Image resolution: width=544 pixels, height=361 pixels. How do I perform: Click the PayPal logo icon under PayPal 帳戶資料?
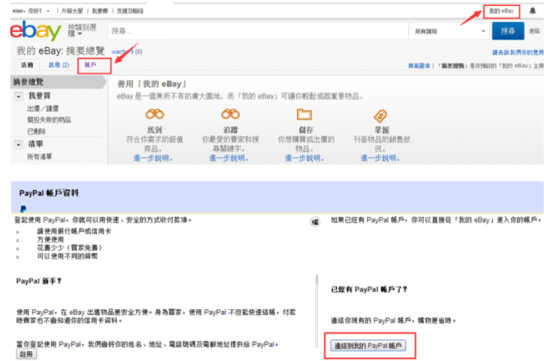pyautogui.click(x=23, y=209)
